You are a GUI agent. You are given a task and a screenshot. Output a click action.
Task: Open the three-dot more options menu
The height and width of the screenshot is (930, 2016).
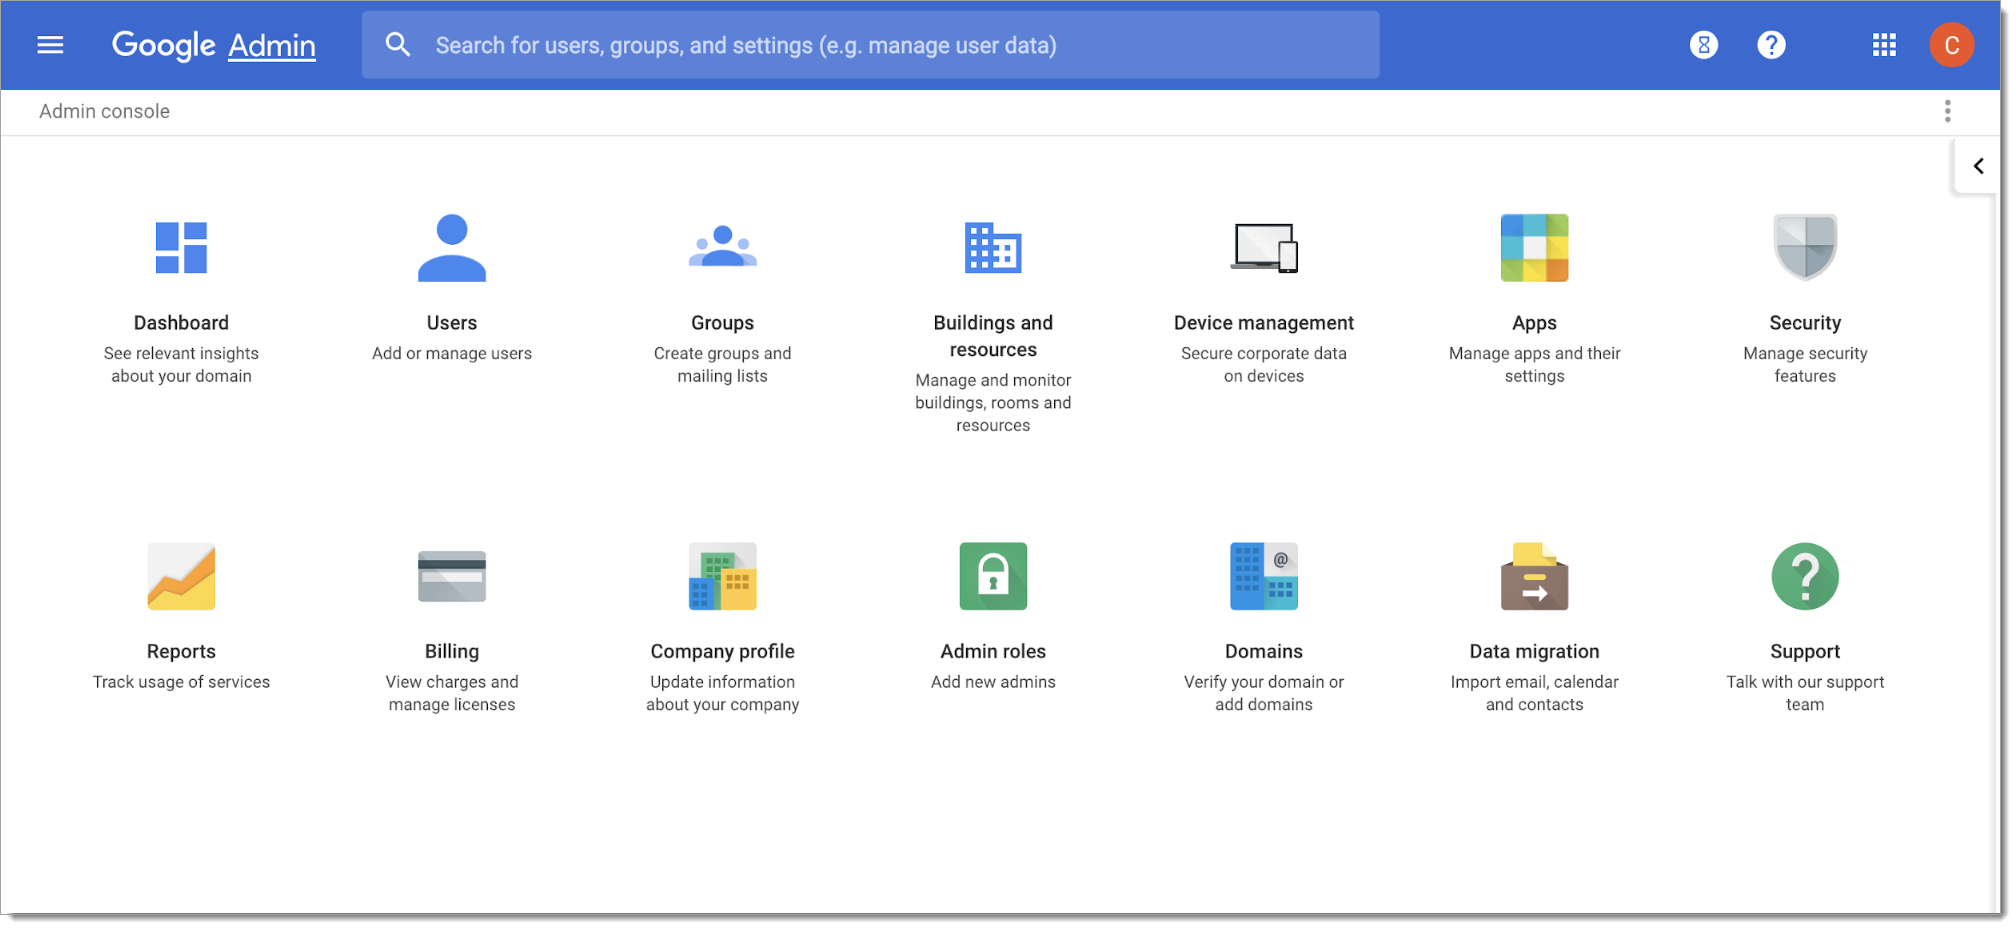[1947, 111]
